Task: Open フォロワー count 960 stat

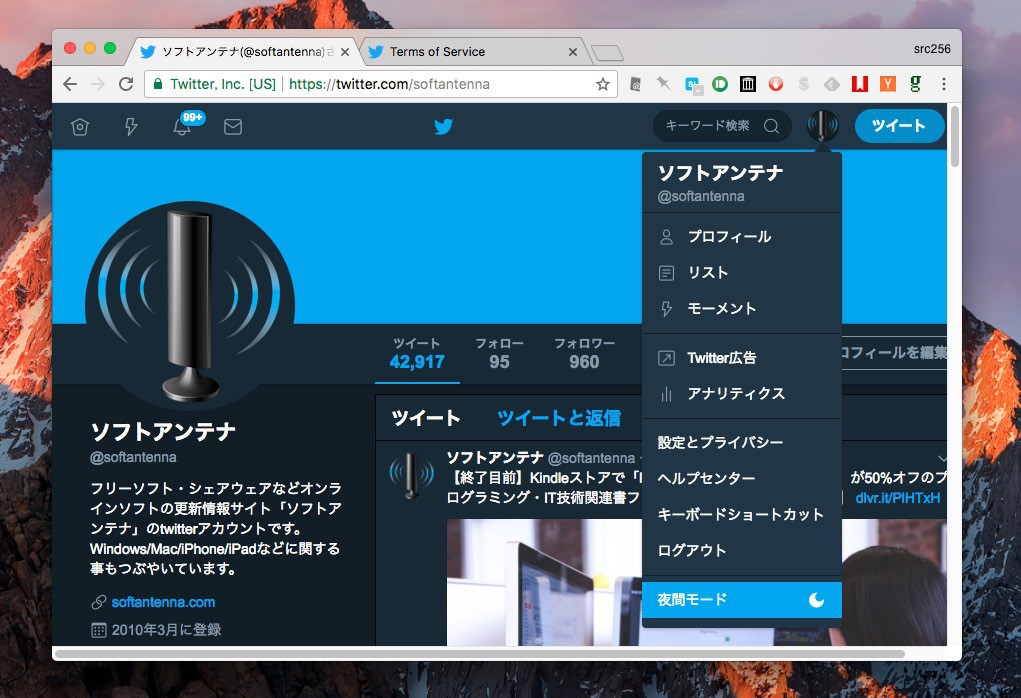Action: (x=584, y=354)
